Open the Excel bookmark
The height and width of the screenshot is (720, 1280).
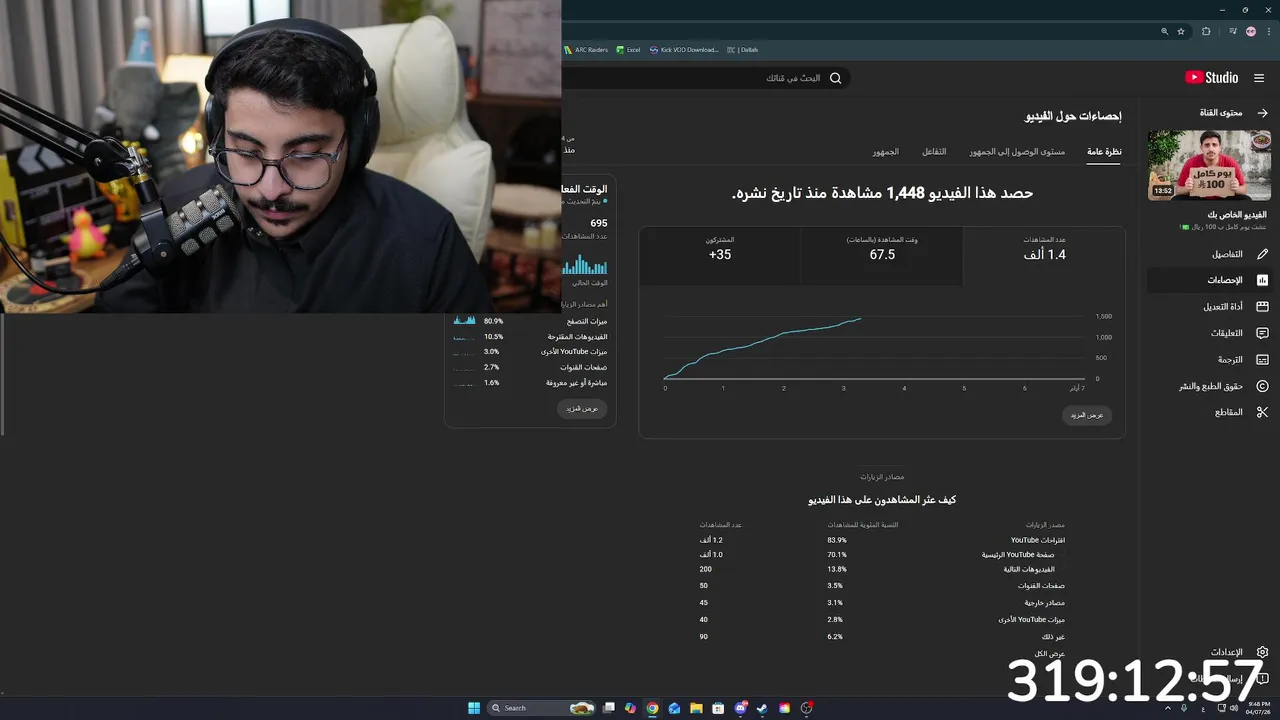628,49
